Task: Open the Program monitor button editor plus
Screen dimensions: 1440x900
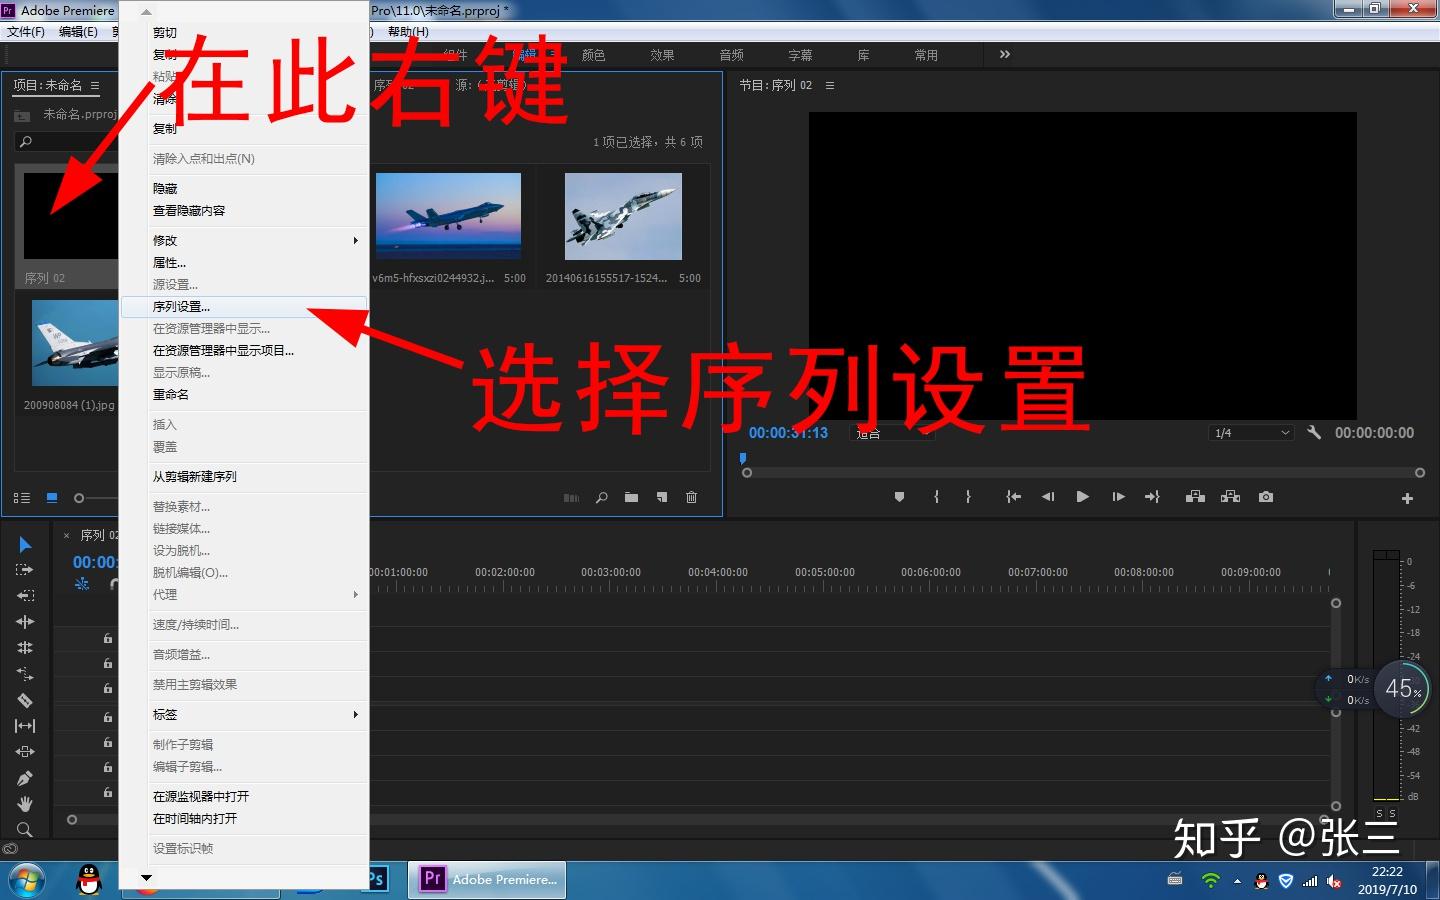Action: coord(1407,498)
